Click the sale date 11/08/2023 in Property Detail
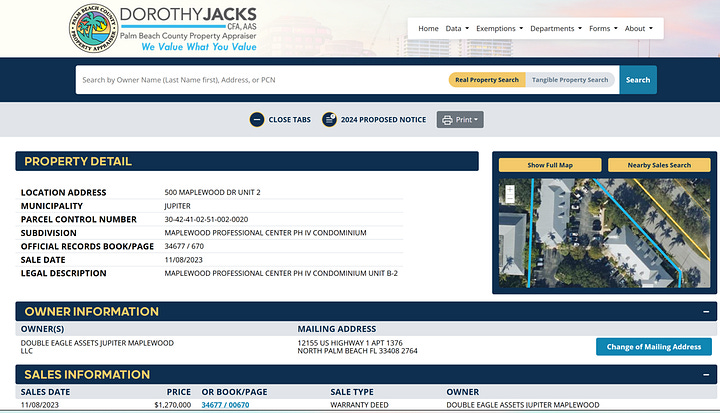Screen dimensions: 720x413 183,260
